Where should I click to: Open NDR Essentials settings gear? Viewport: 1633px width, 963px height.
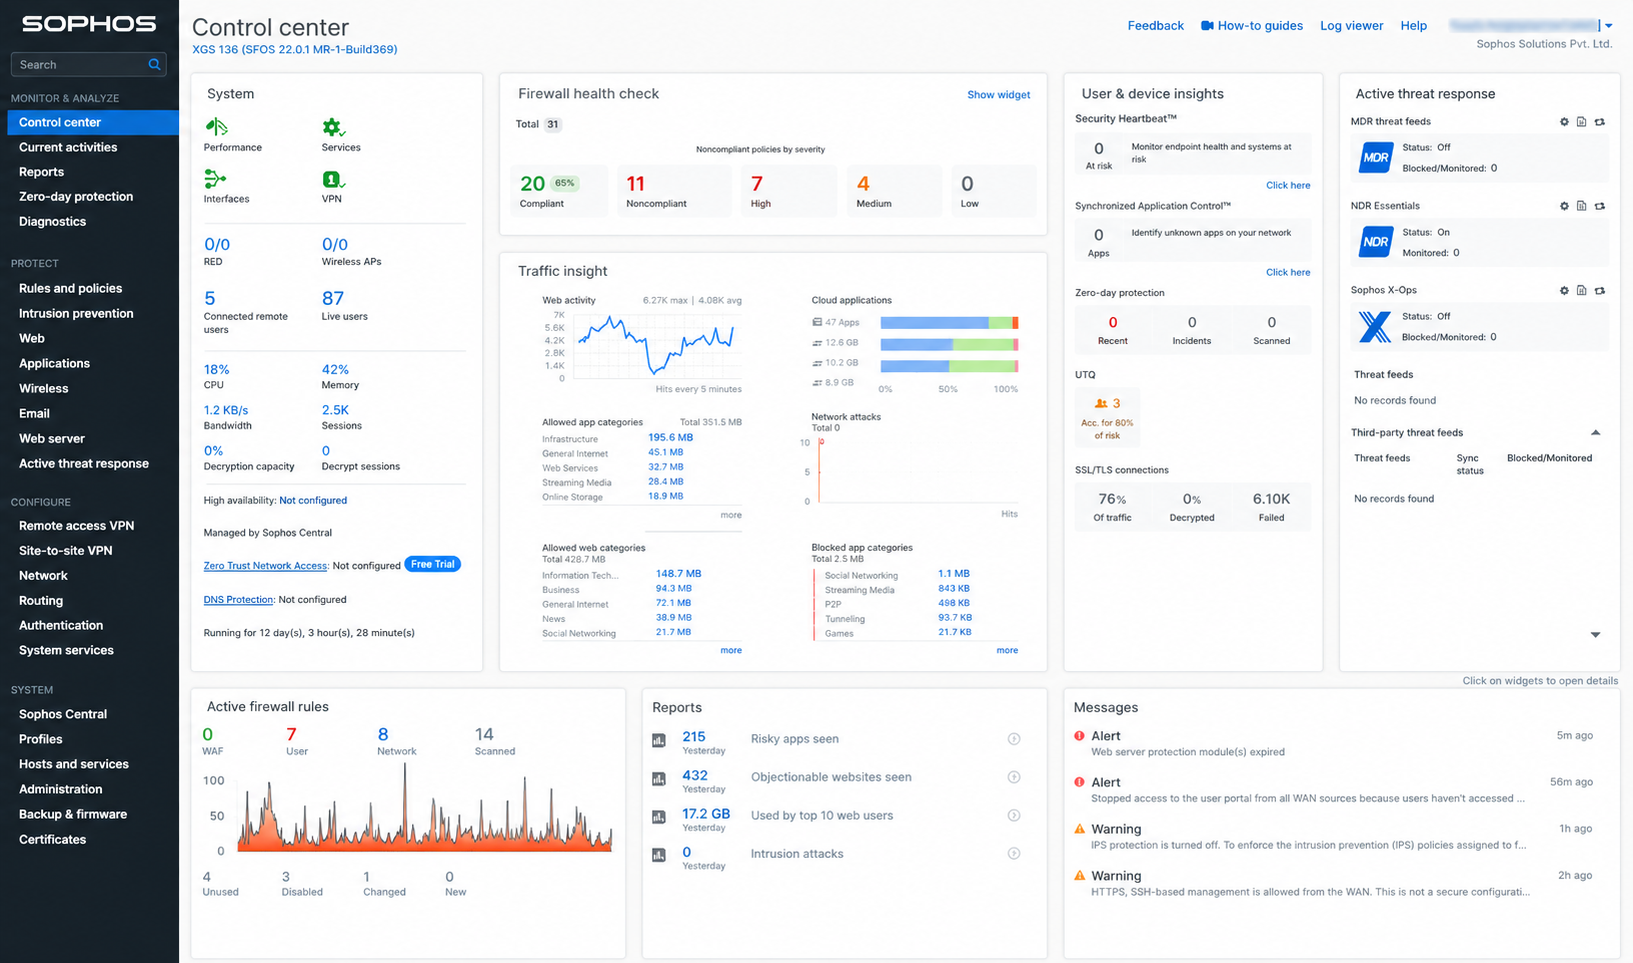click(x=1564, y=206)
